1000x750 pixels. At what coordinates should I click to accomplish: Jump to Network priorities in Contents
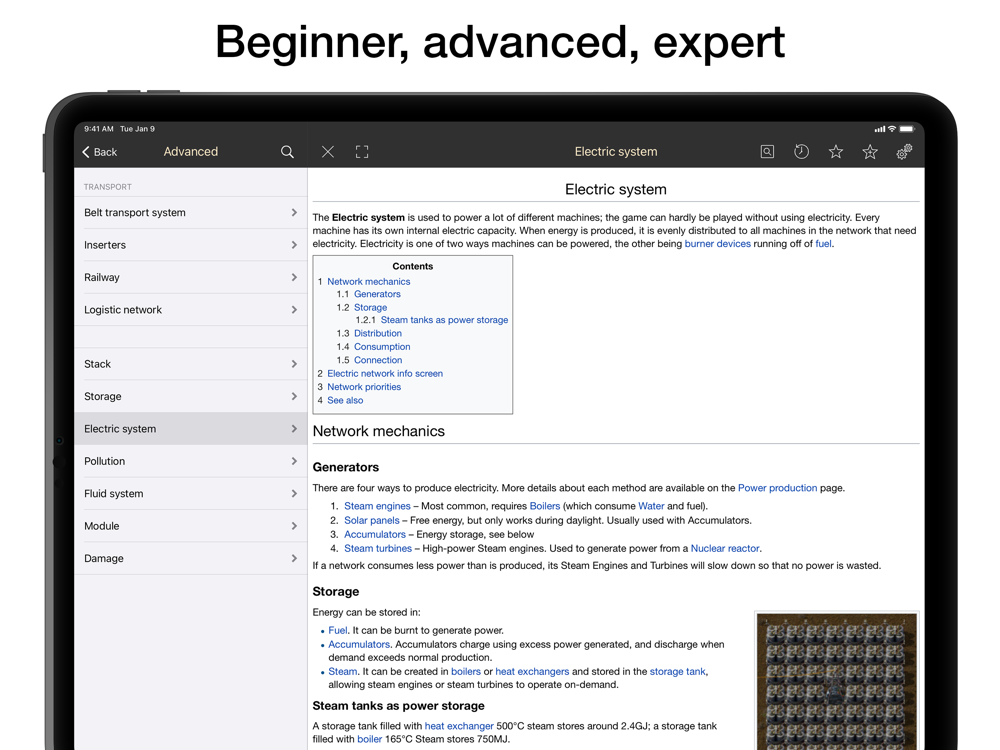[364, 387]
